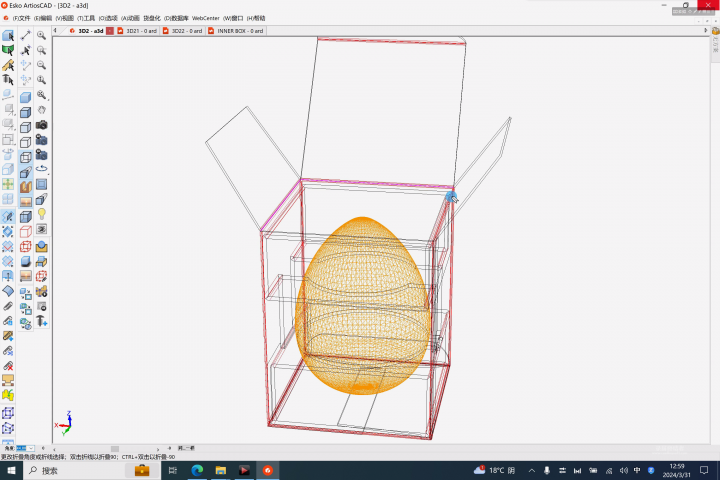Click the 3D axis orientation indicator
Image resolution: width=720 pixels, height=480 pixels.
point(65,423)
